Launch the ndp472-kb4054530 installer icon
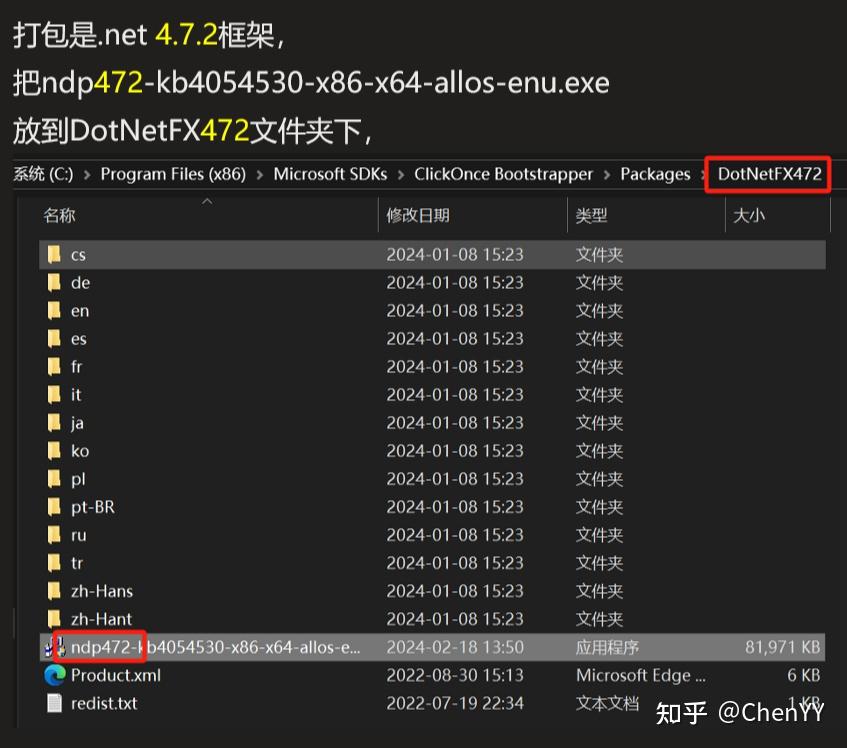The width and height of the screenshot is (847, 748). 49,647
